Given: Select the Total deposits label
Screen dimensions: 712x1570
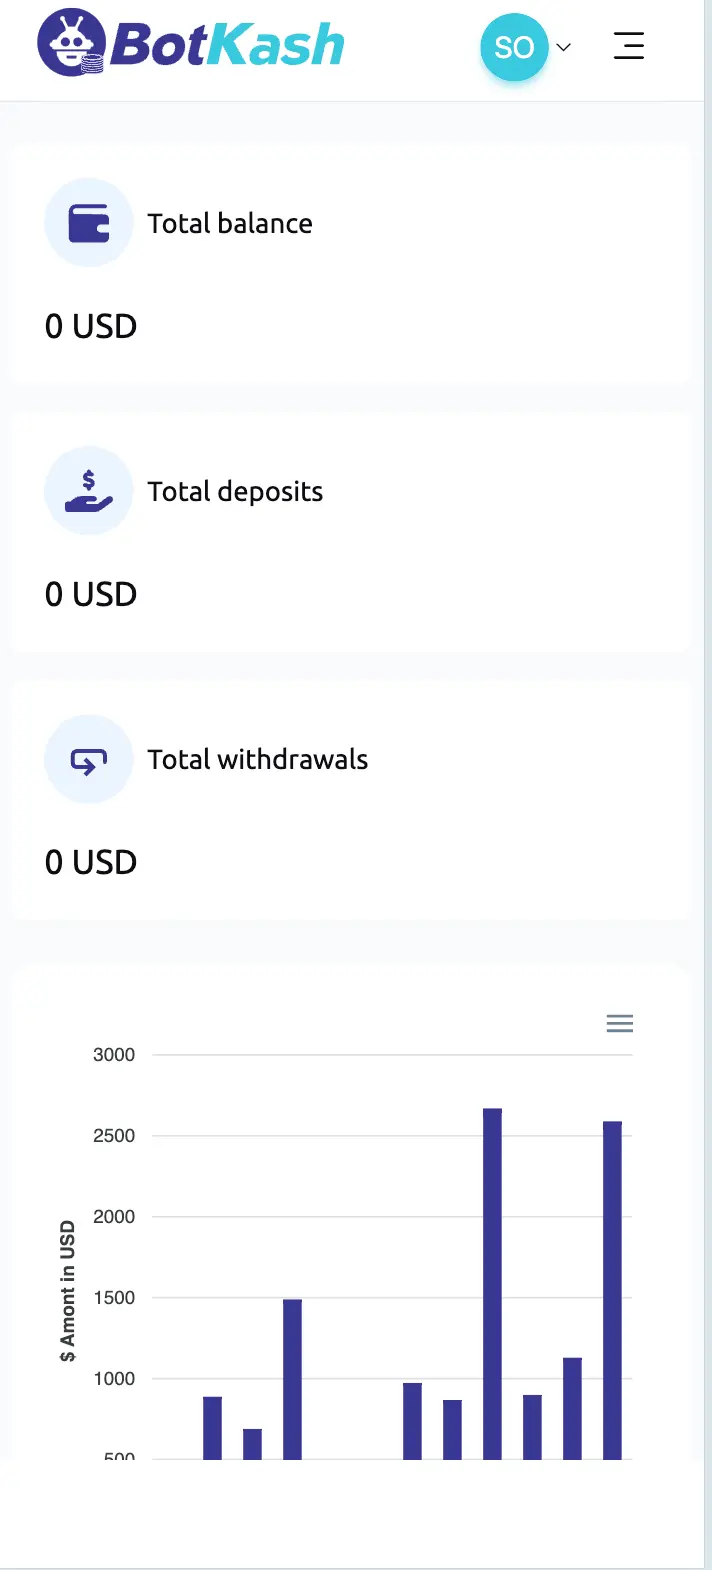Looking at the screenshot, I should click(235, 492).
